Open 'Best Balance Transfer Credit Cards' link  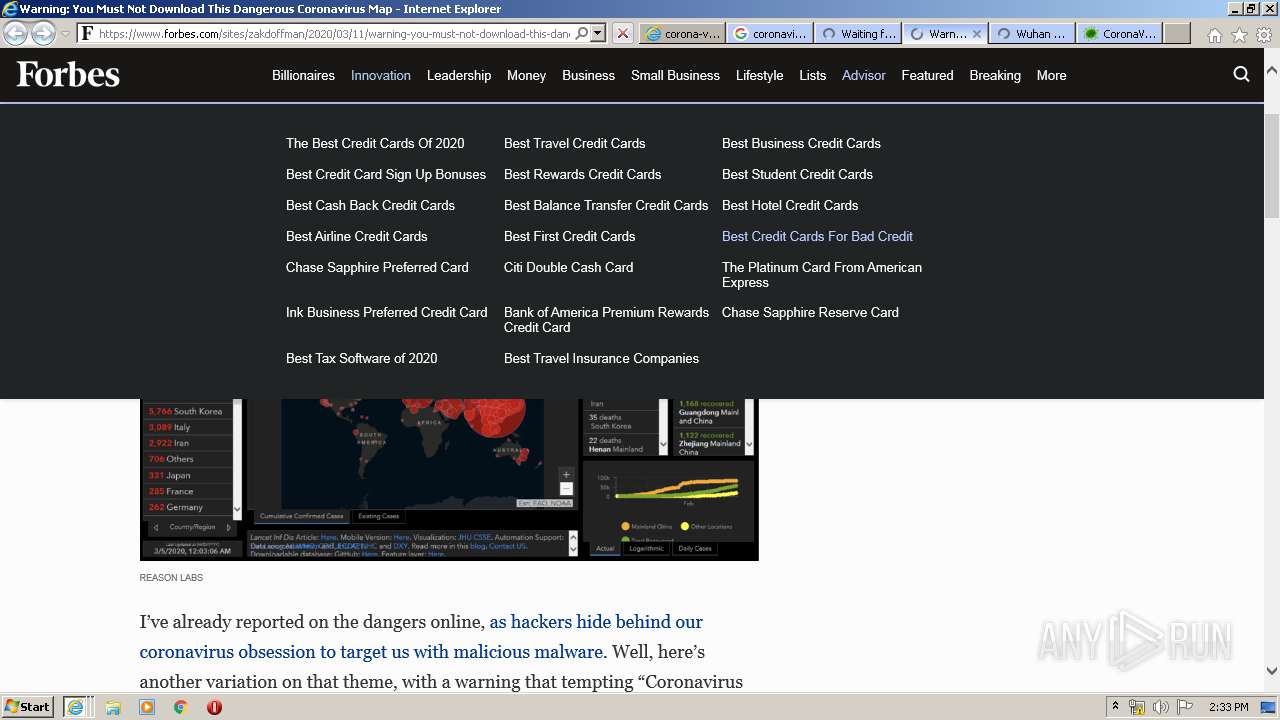(x=606, y=205)
